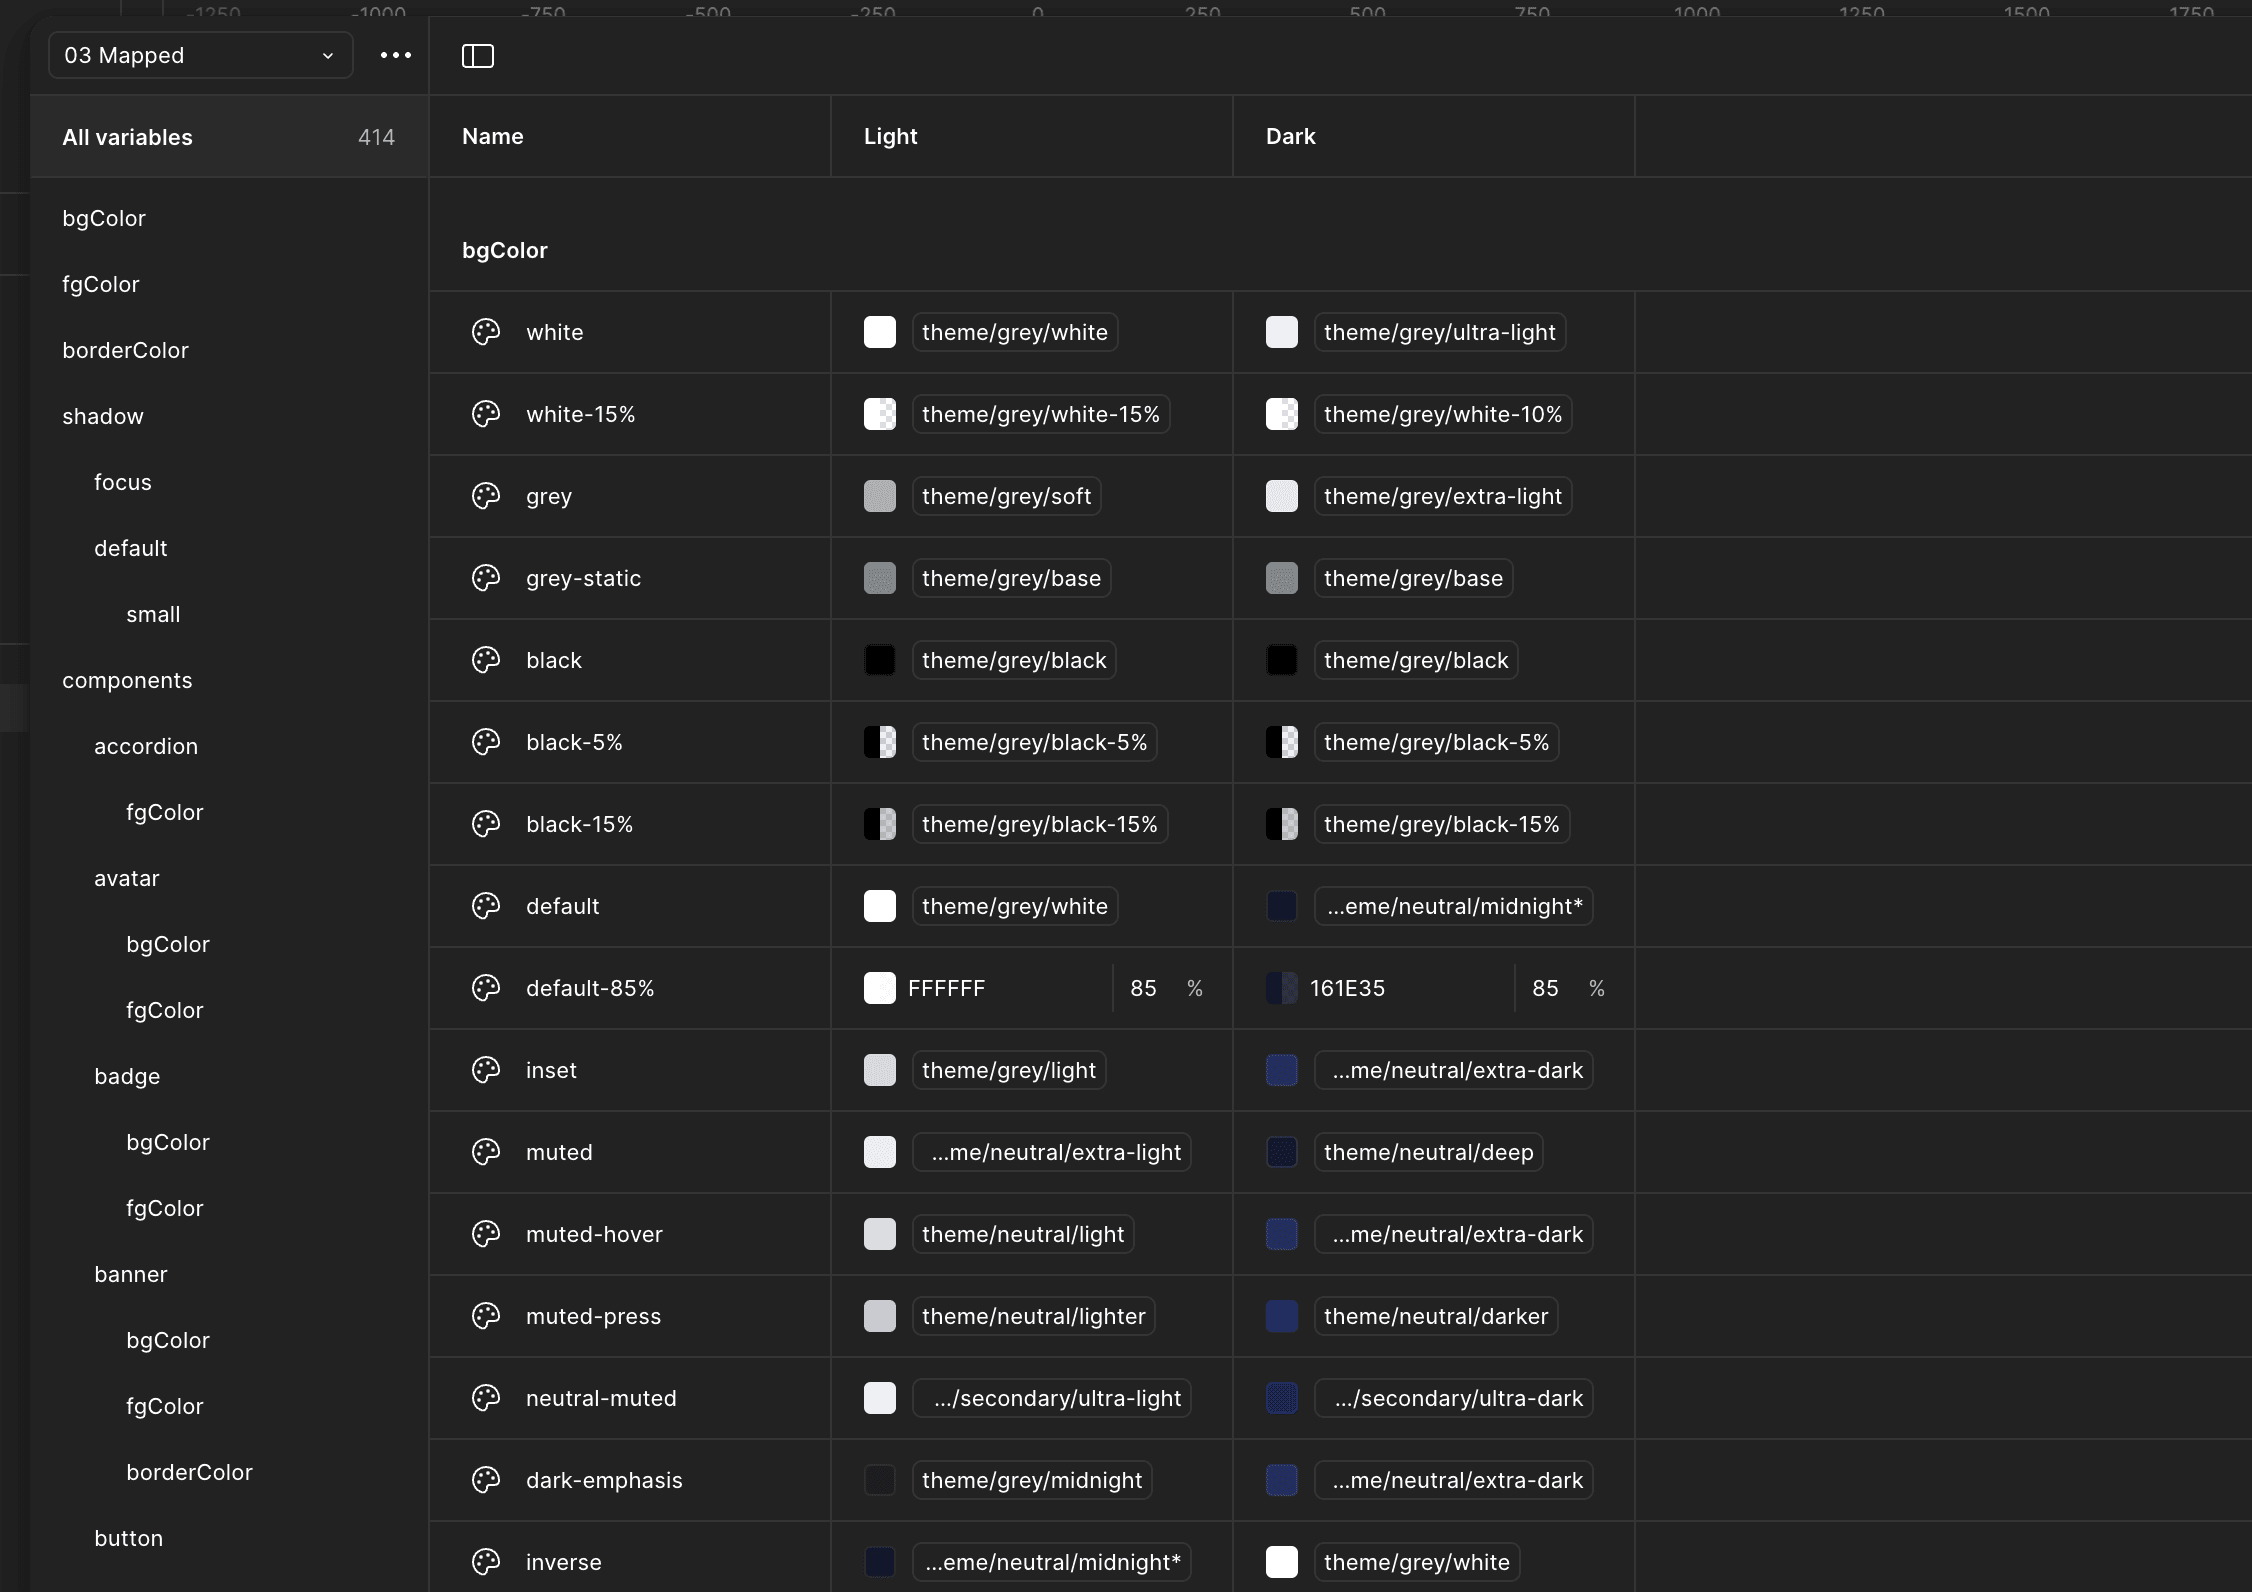The width and height of the screenshot is (2252, 1592).
Task: Edit the FFFFFF hex value for default-85%
Action: [x=946, y=988]
